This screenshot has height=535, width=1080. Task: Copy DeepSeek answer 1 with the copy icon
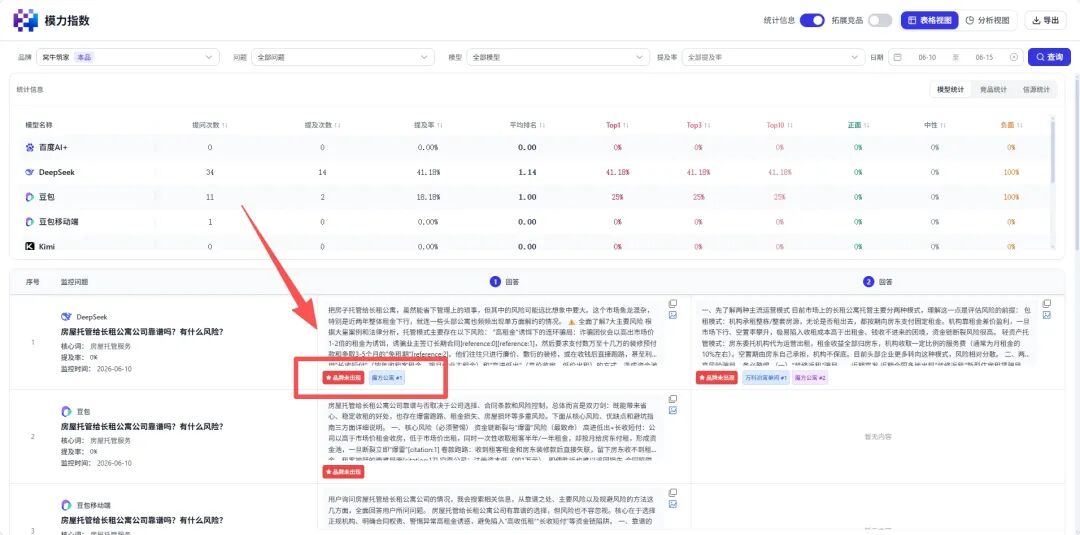click(x=673, y=304)
